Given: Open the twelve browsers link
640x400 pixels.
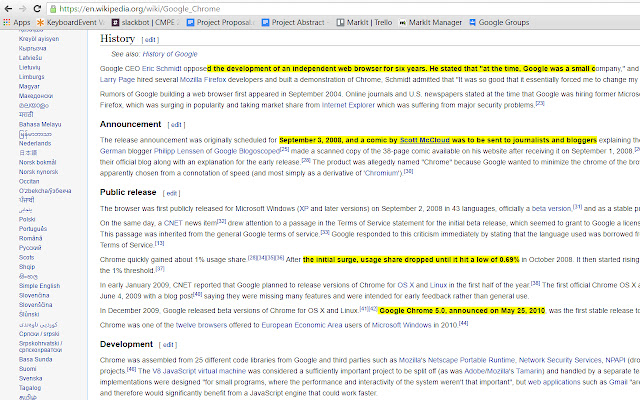Looking at the screenshot, I should point(201,325).
